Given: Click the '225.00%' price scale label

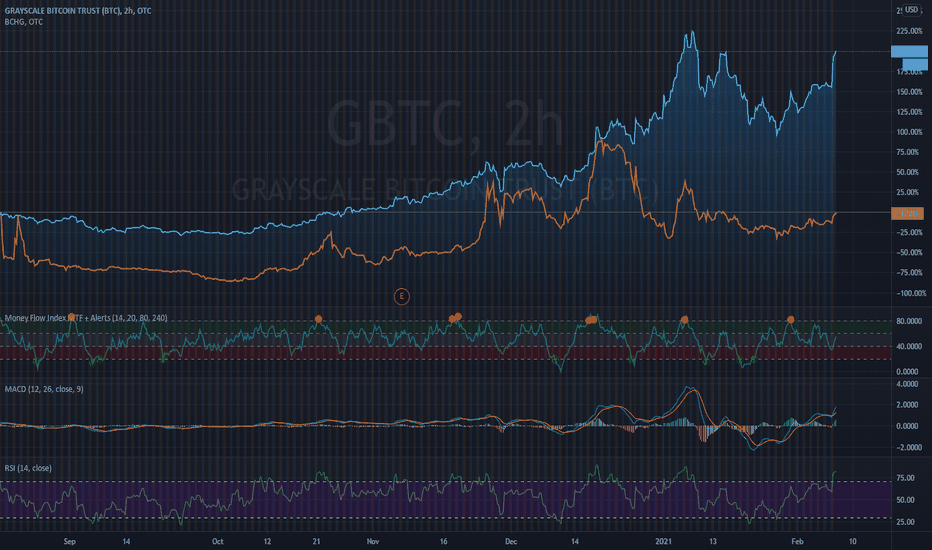Looking at the screenshot, I should click(909, 31).
